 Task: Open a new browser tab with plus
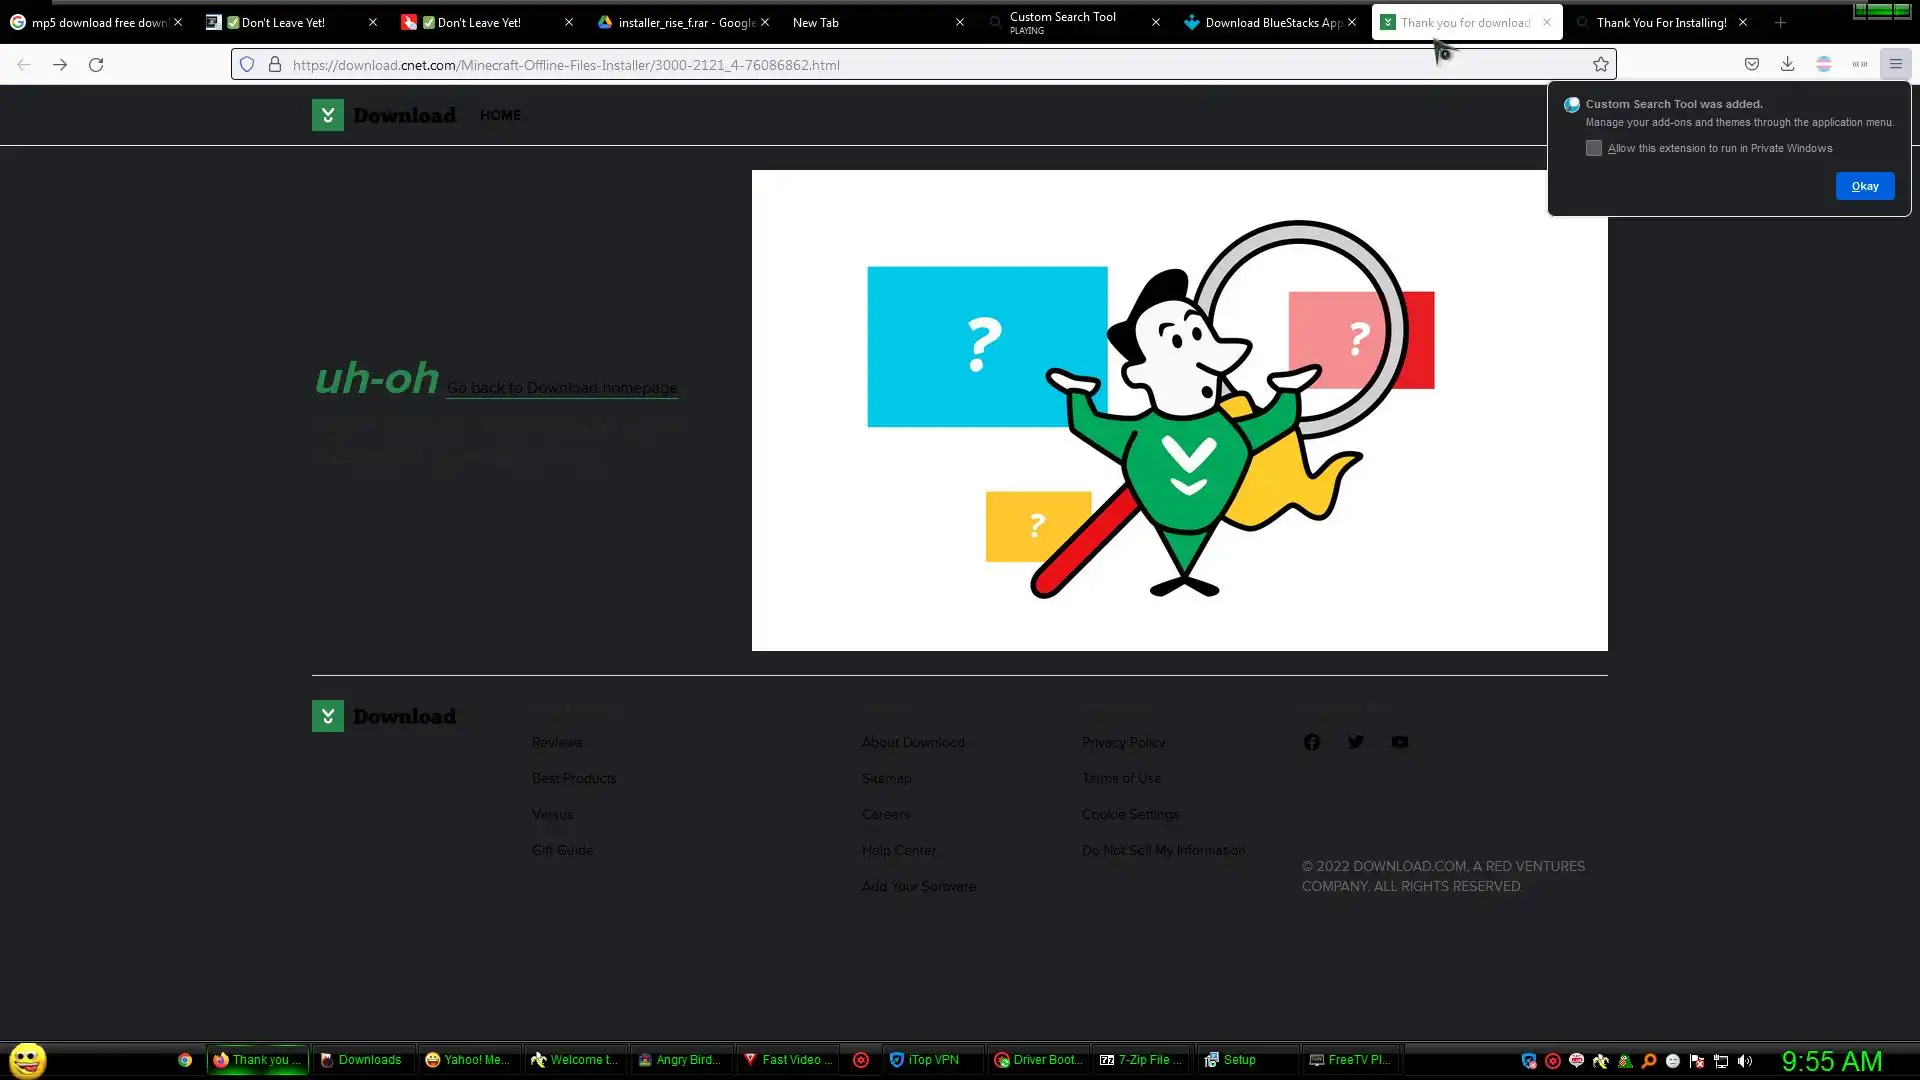pyautogui.click(x=1780, y=22)
